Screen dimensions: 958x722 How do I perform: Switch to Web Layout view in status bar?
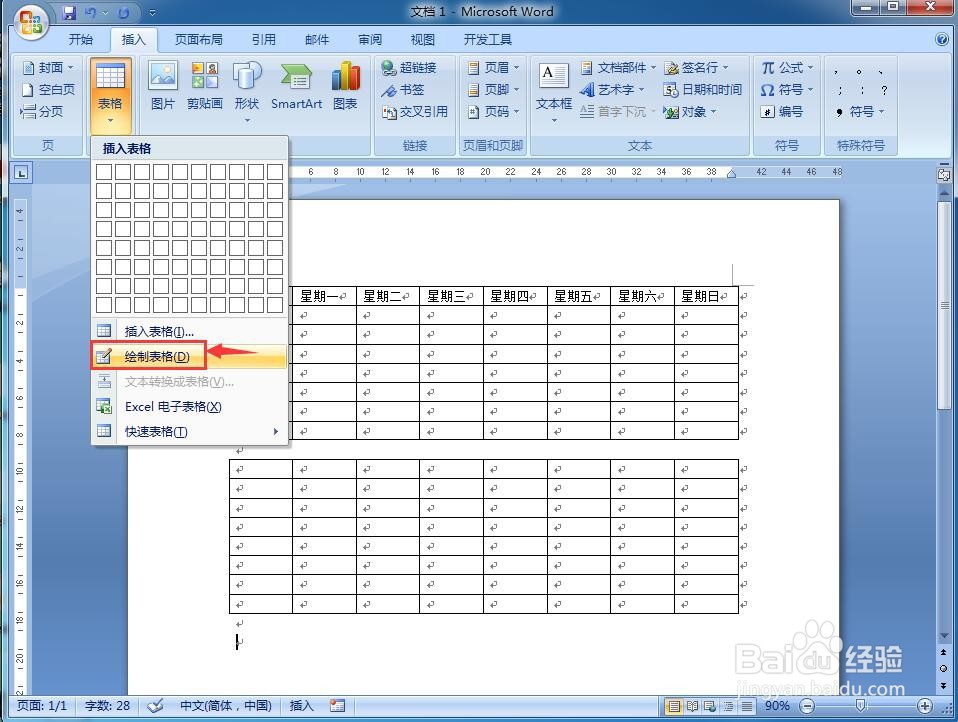(712, 705)
